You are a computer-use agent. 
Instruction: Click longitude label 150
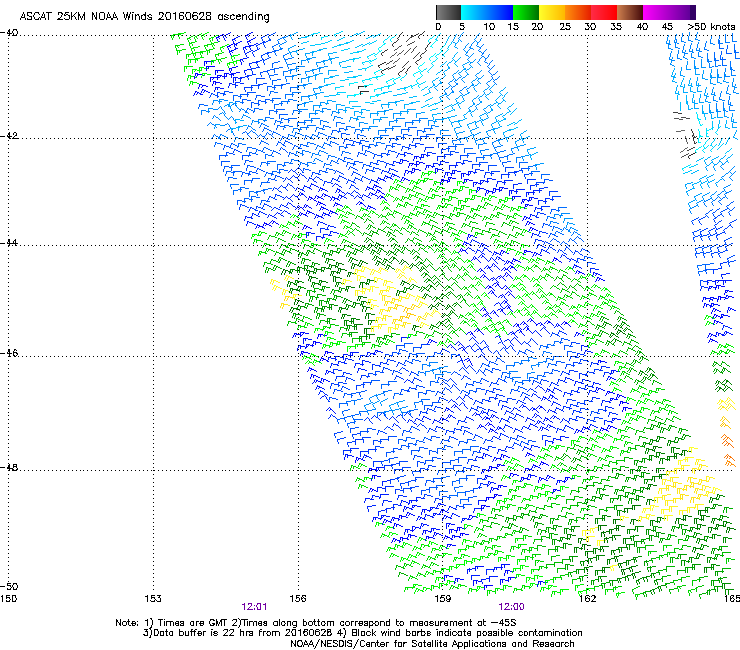[x=8, y=599]
